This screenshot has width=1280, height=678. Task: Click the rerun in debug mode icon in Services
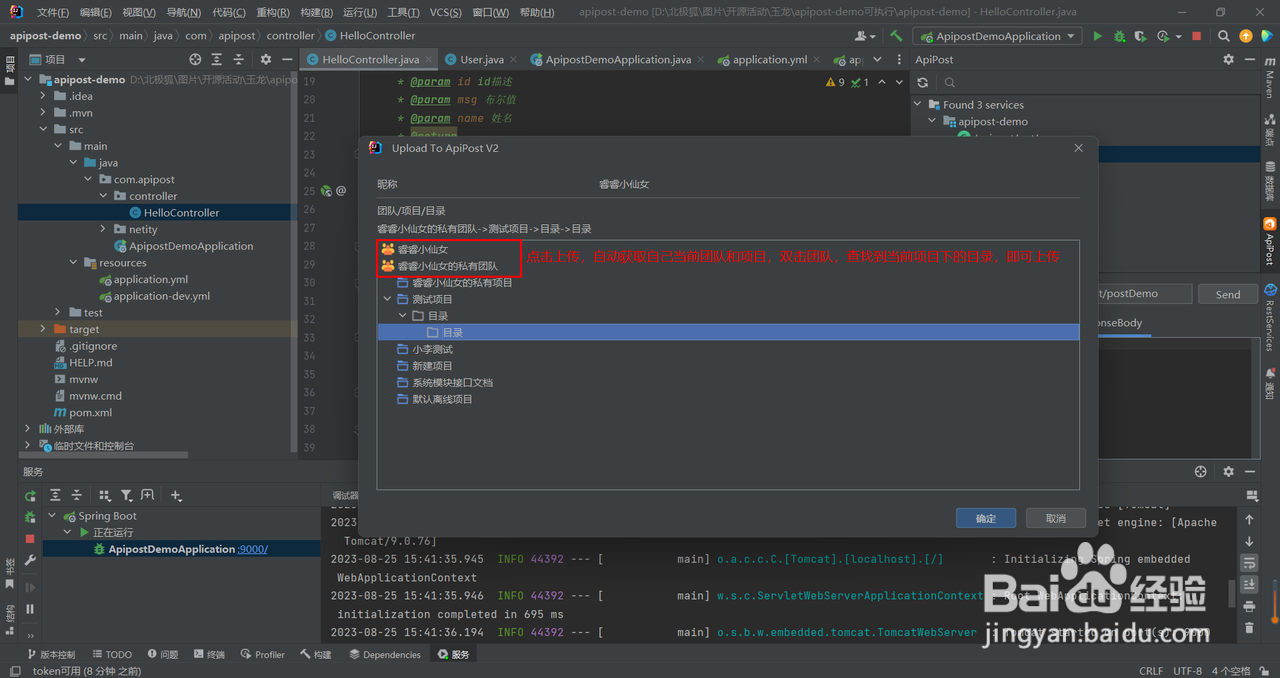(30, 517)
